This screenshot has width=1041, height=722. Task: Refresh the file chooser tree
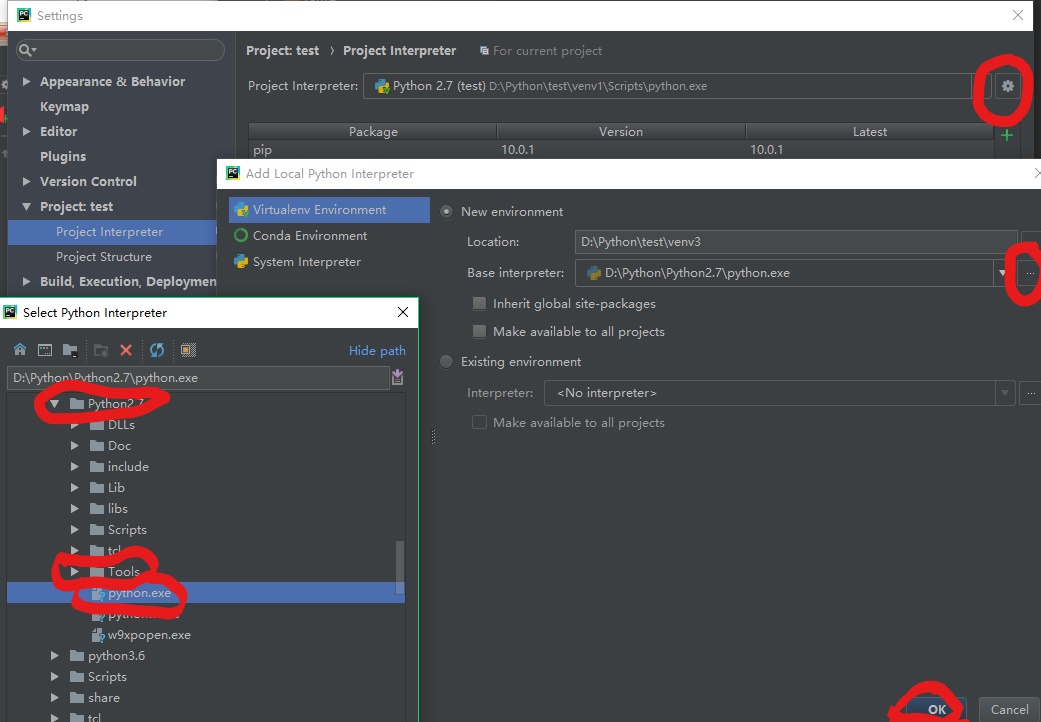[157, 350]
